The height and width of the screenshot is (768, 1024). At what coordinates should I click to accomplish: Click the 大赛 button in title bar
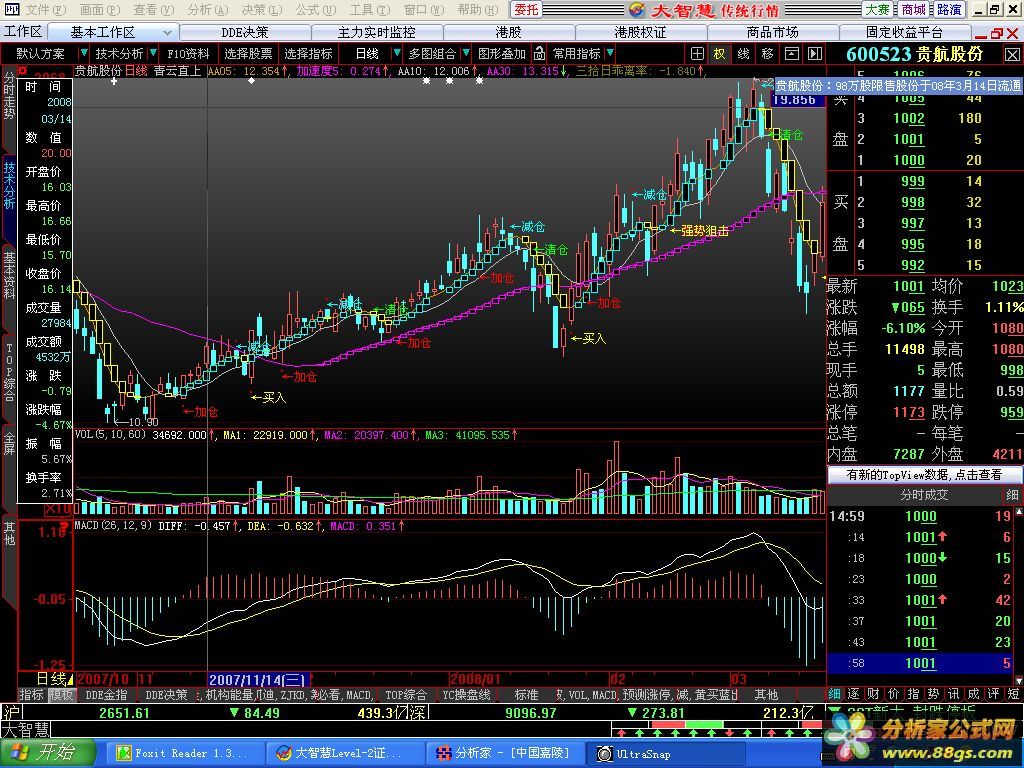coord(877,10)
